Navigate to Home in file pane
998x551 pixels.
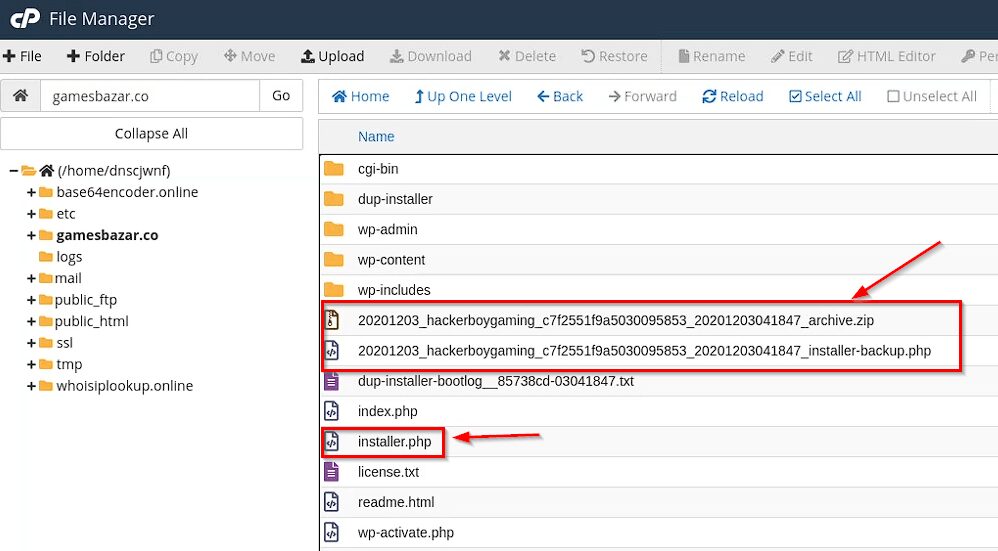click(361, 96)
